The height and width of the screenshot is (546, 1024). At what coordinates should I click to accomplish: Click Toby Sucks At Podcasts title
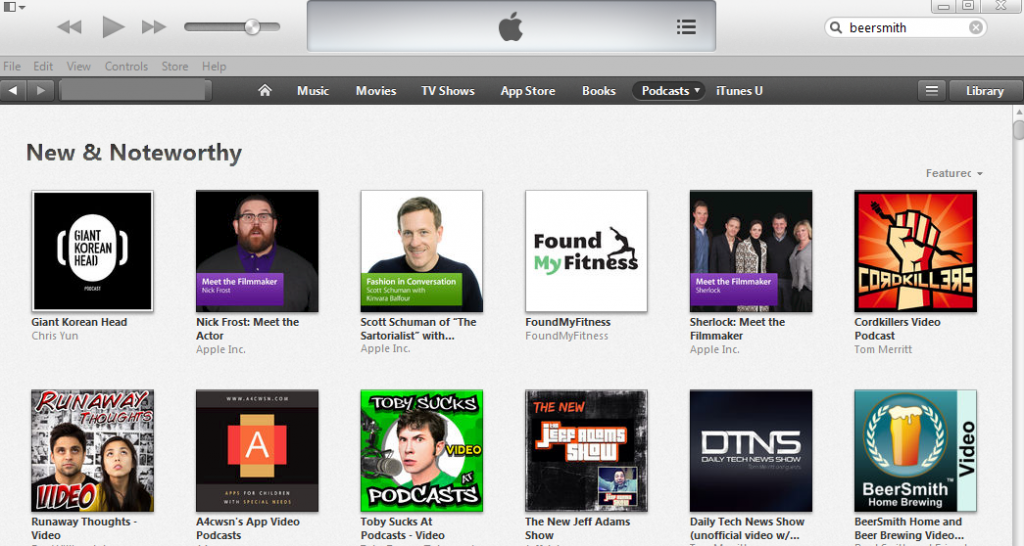pos(402,528)
